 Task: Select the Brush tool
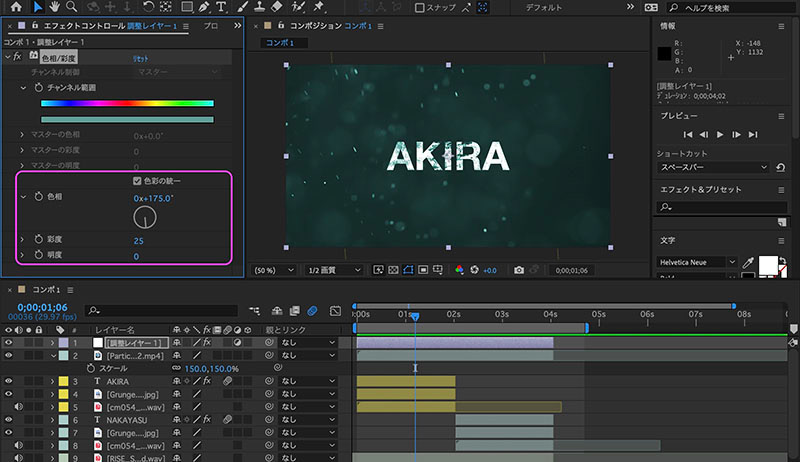243,7
